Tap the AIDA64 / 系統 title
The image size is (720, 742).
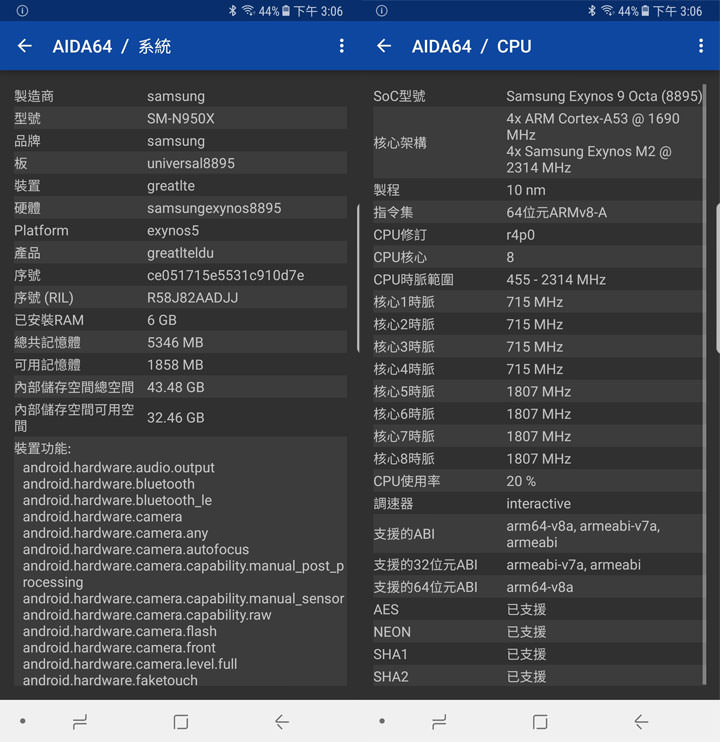(x=112, y=46)
